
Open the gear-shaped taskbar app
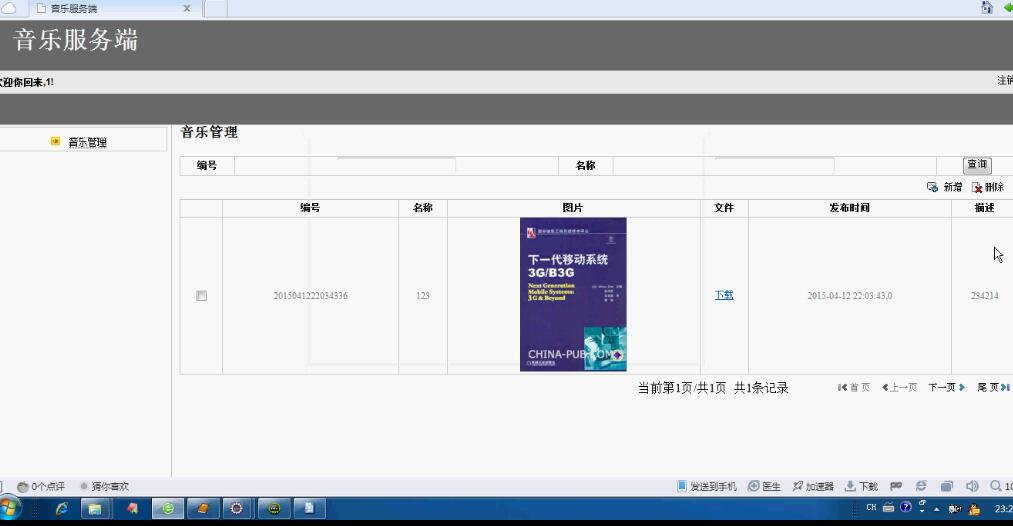tap(237, 509)
